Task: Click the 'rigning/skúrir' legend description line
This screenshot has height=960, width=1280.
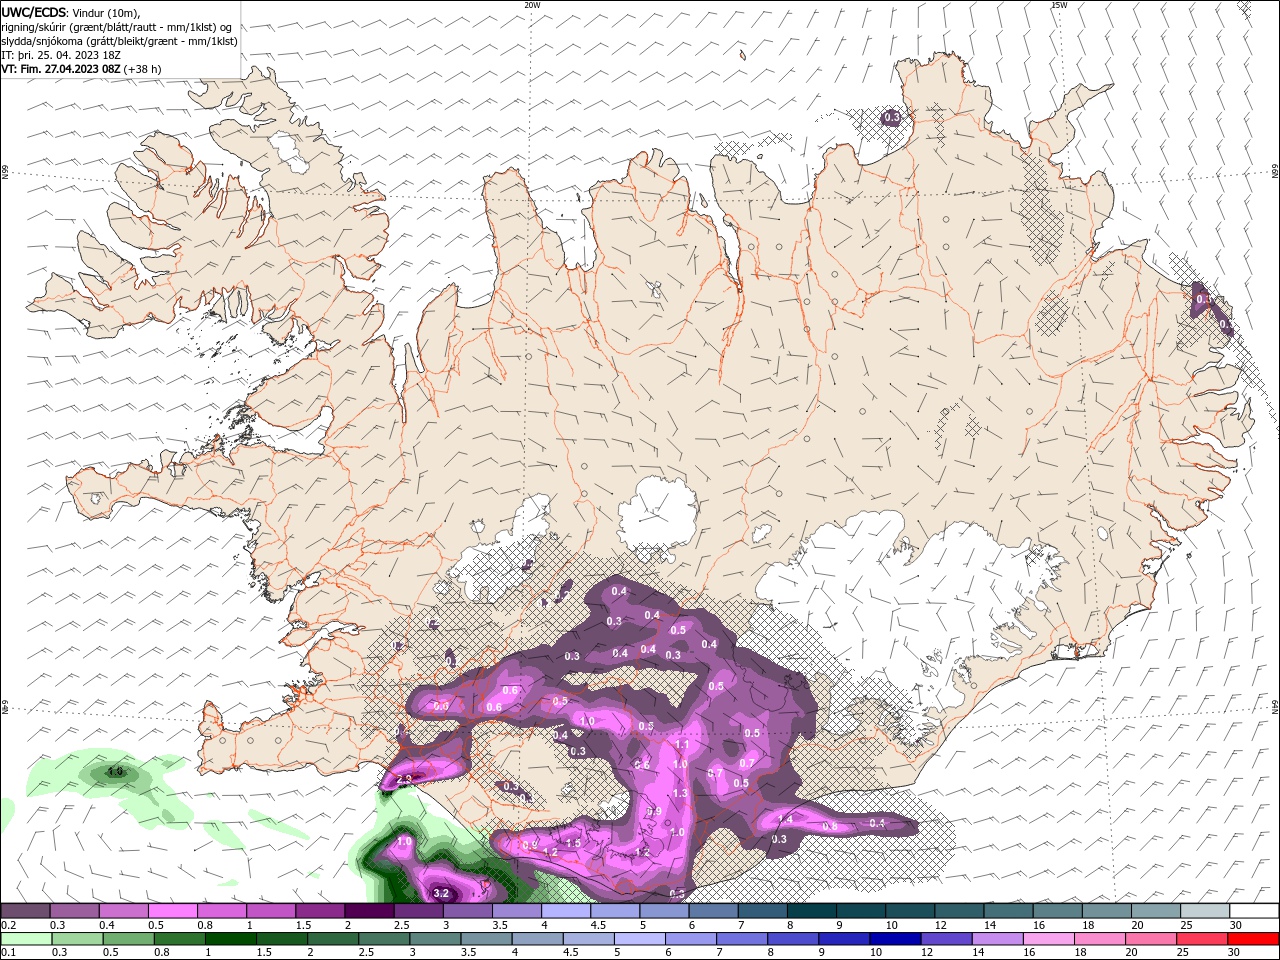Action: (117, 27)
